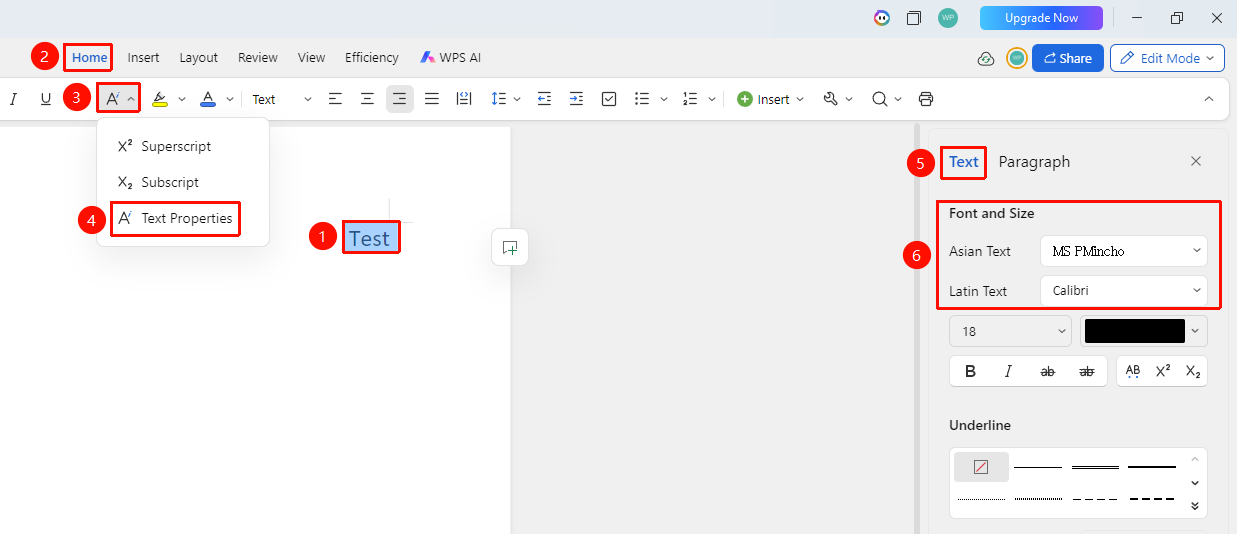Click the Share button
The width and height of the screenshot is (1237, 534).
tap(1068, 58)
